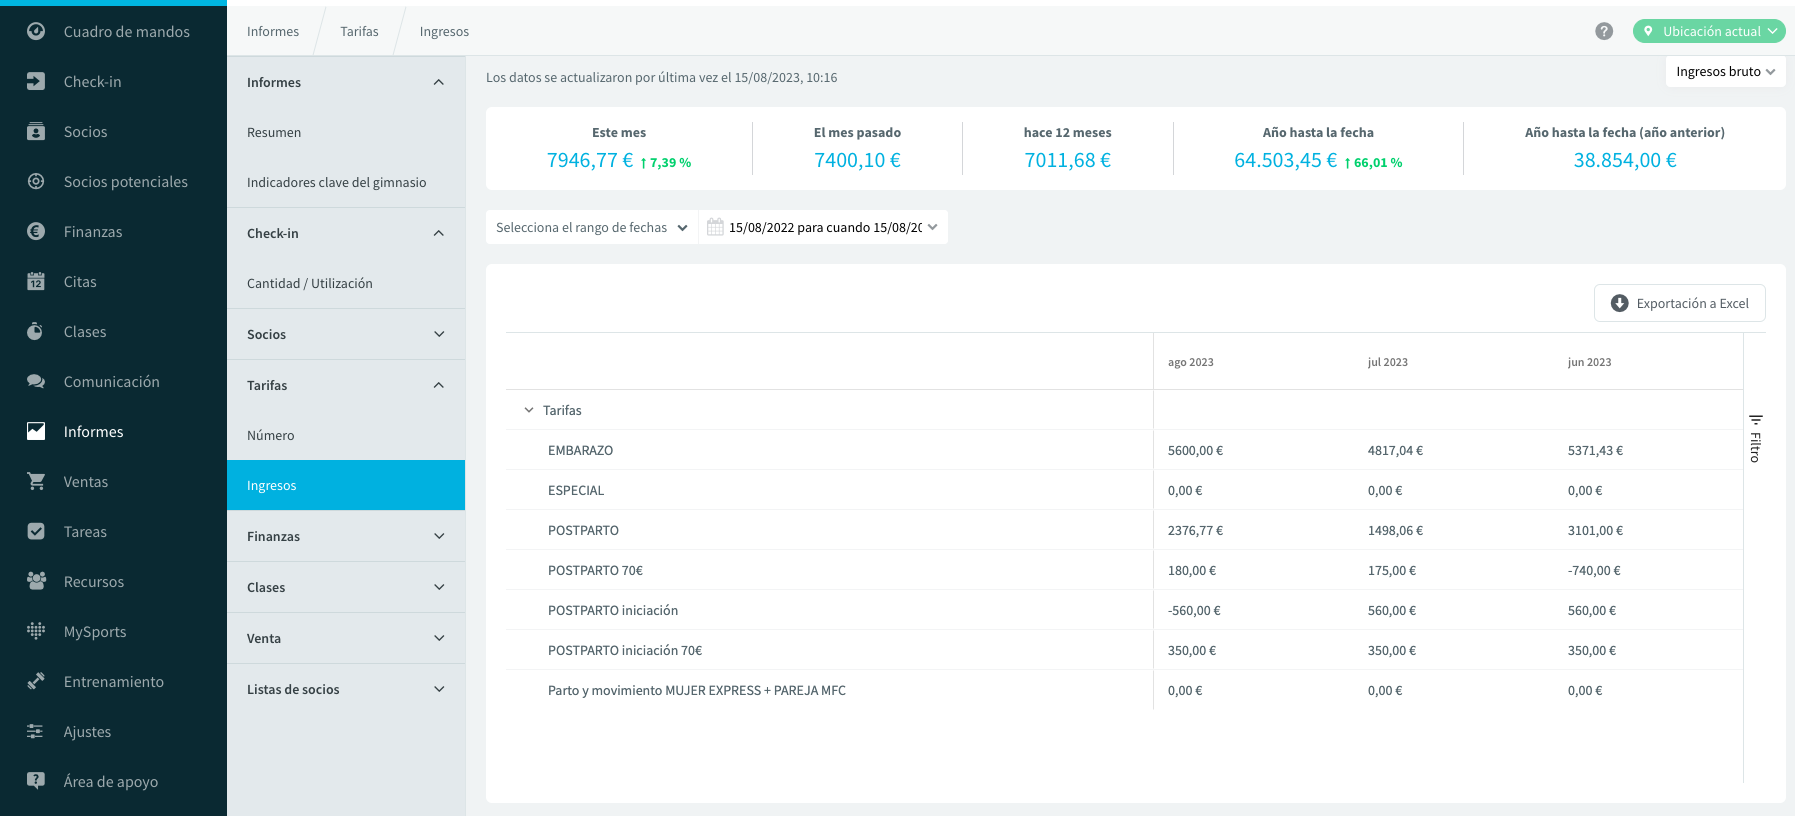Open the Clases stopwatch icon
The image size is (1795, 816).
[36, 331]
